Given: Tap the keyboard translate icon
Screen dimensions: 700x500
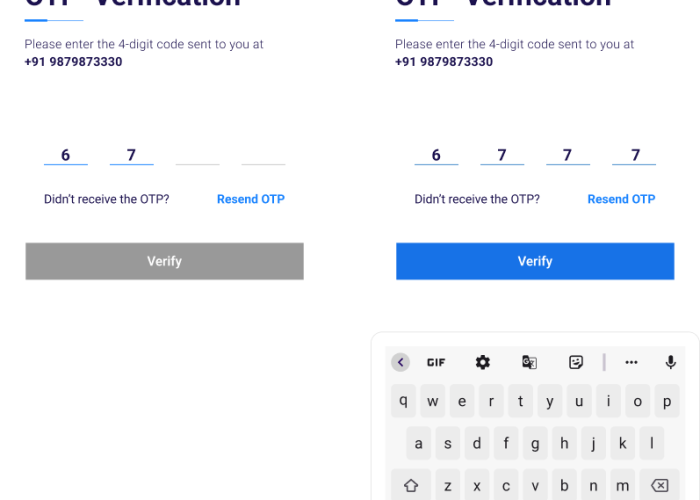Looking at the screenshot, I should pyautogui.click(x=529, y=362).
